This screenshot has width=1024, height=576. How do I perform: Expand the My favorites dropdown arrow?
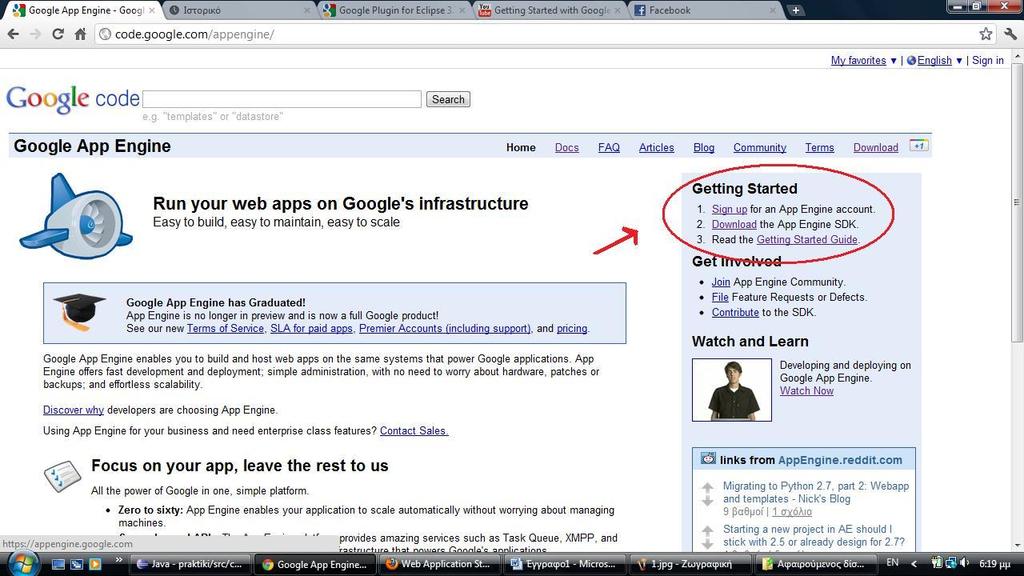[x=893, y=61]
